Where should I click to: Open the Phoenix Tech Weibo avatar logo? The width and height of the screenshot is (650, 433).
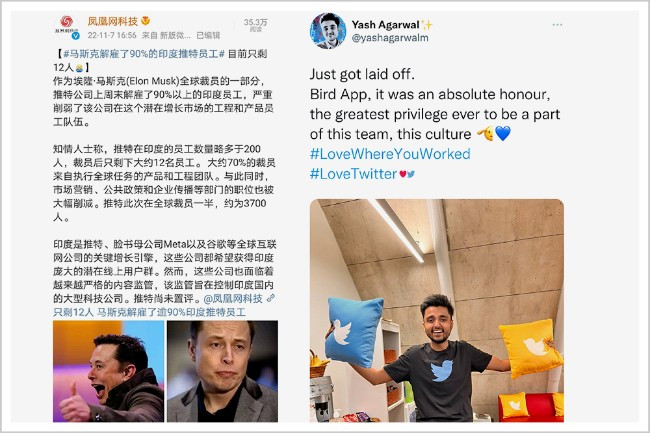click(x=67, y=24)
